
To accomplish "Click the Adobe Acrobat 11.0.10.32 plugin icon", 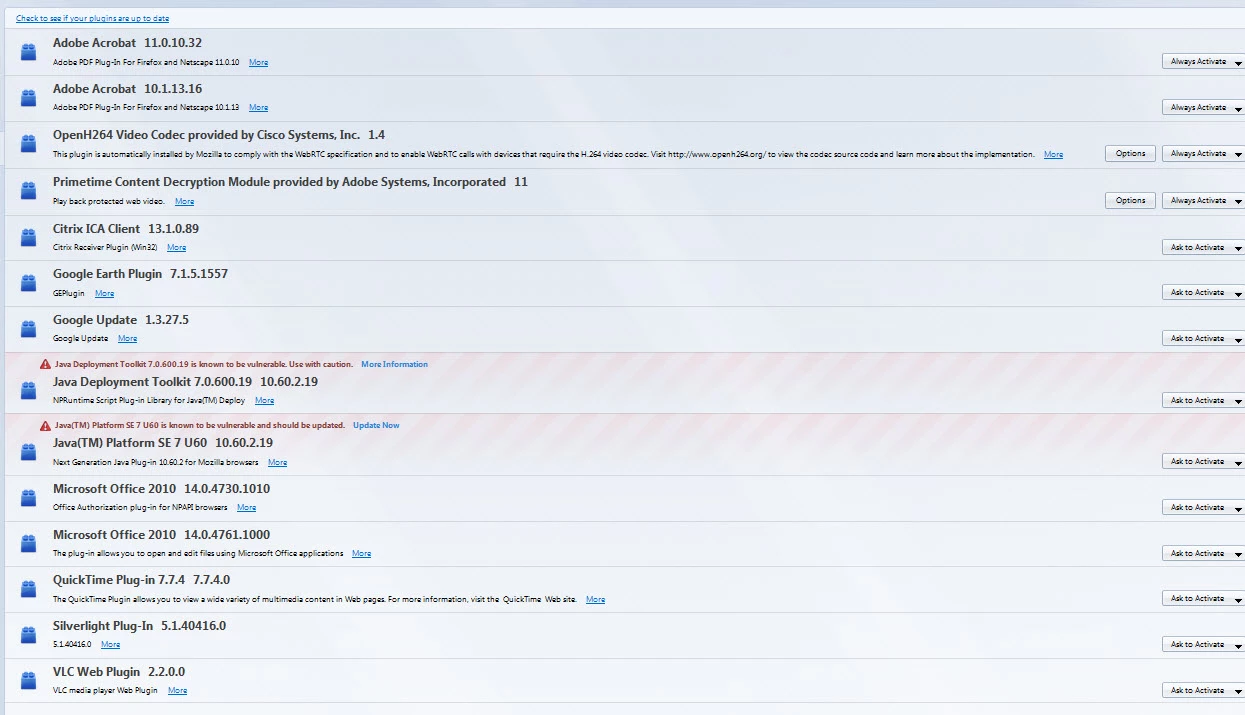I will click(x=29, y=51).
